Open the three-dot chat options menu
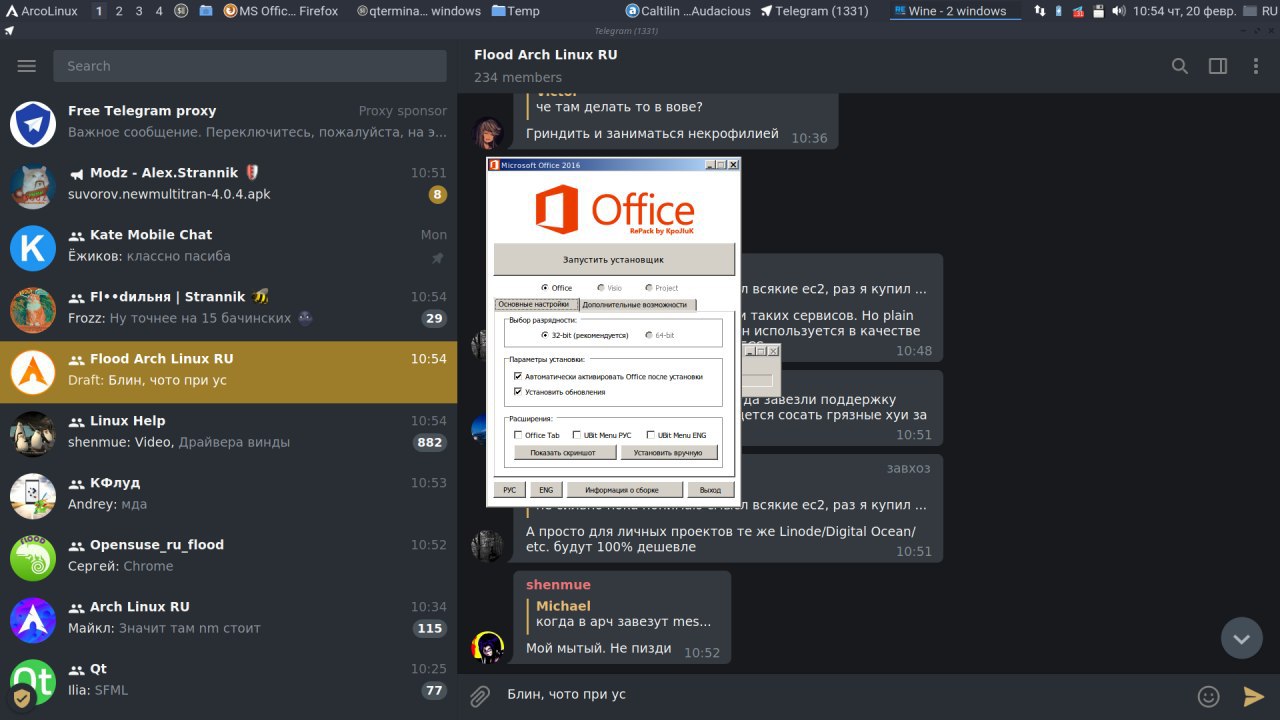1280x720 pixels. tap(1256, 66)
